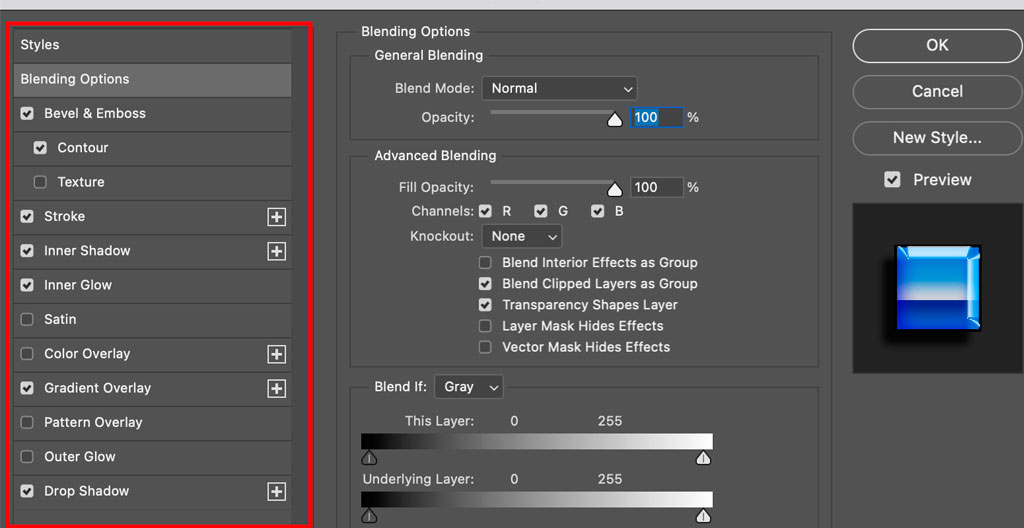
Task: Enable Blend Interior Effects as Group
Action: 485,263
